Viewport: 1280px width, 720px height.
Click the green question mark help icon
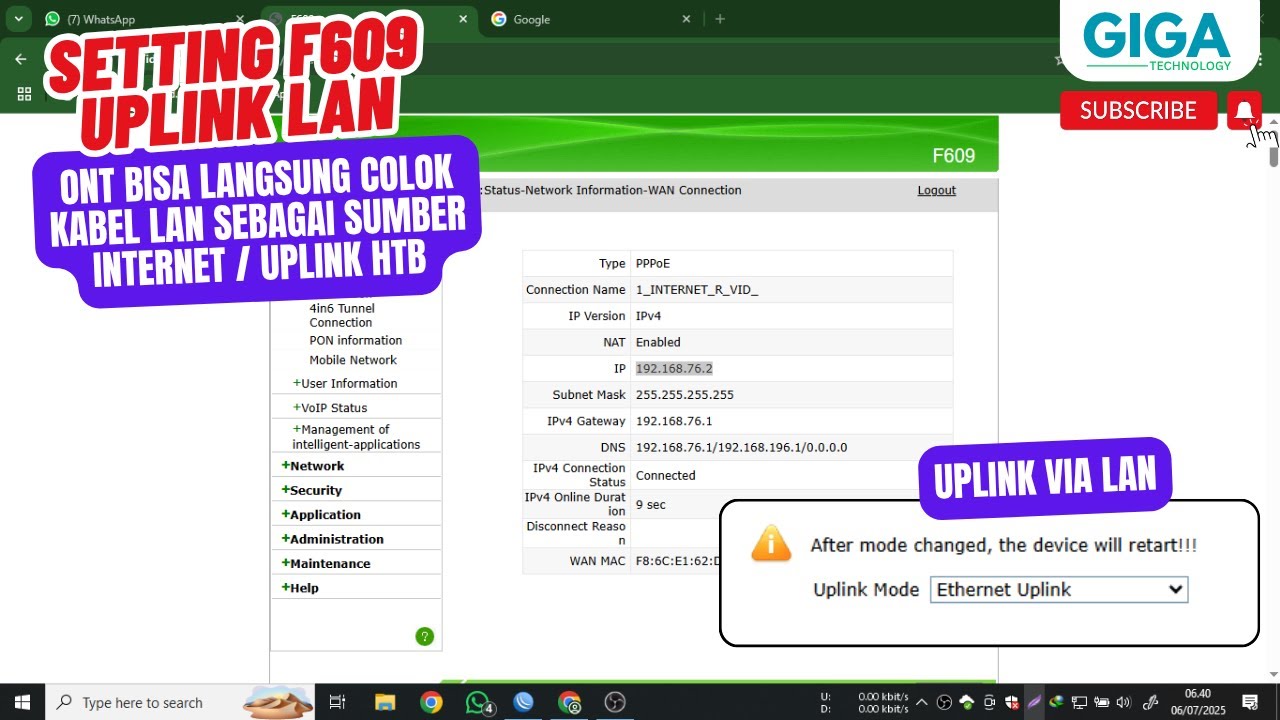(425, 636)
